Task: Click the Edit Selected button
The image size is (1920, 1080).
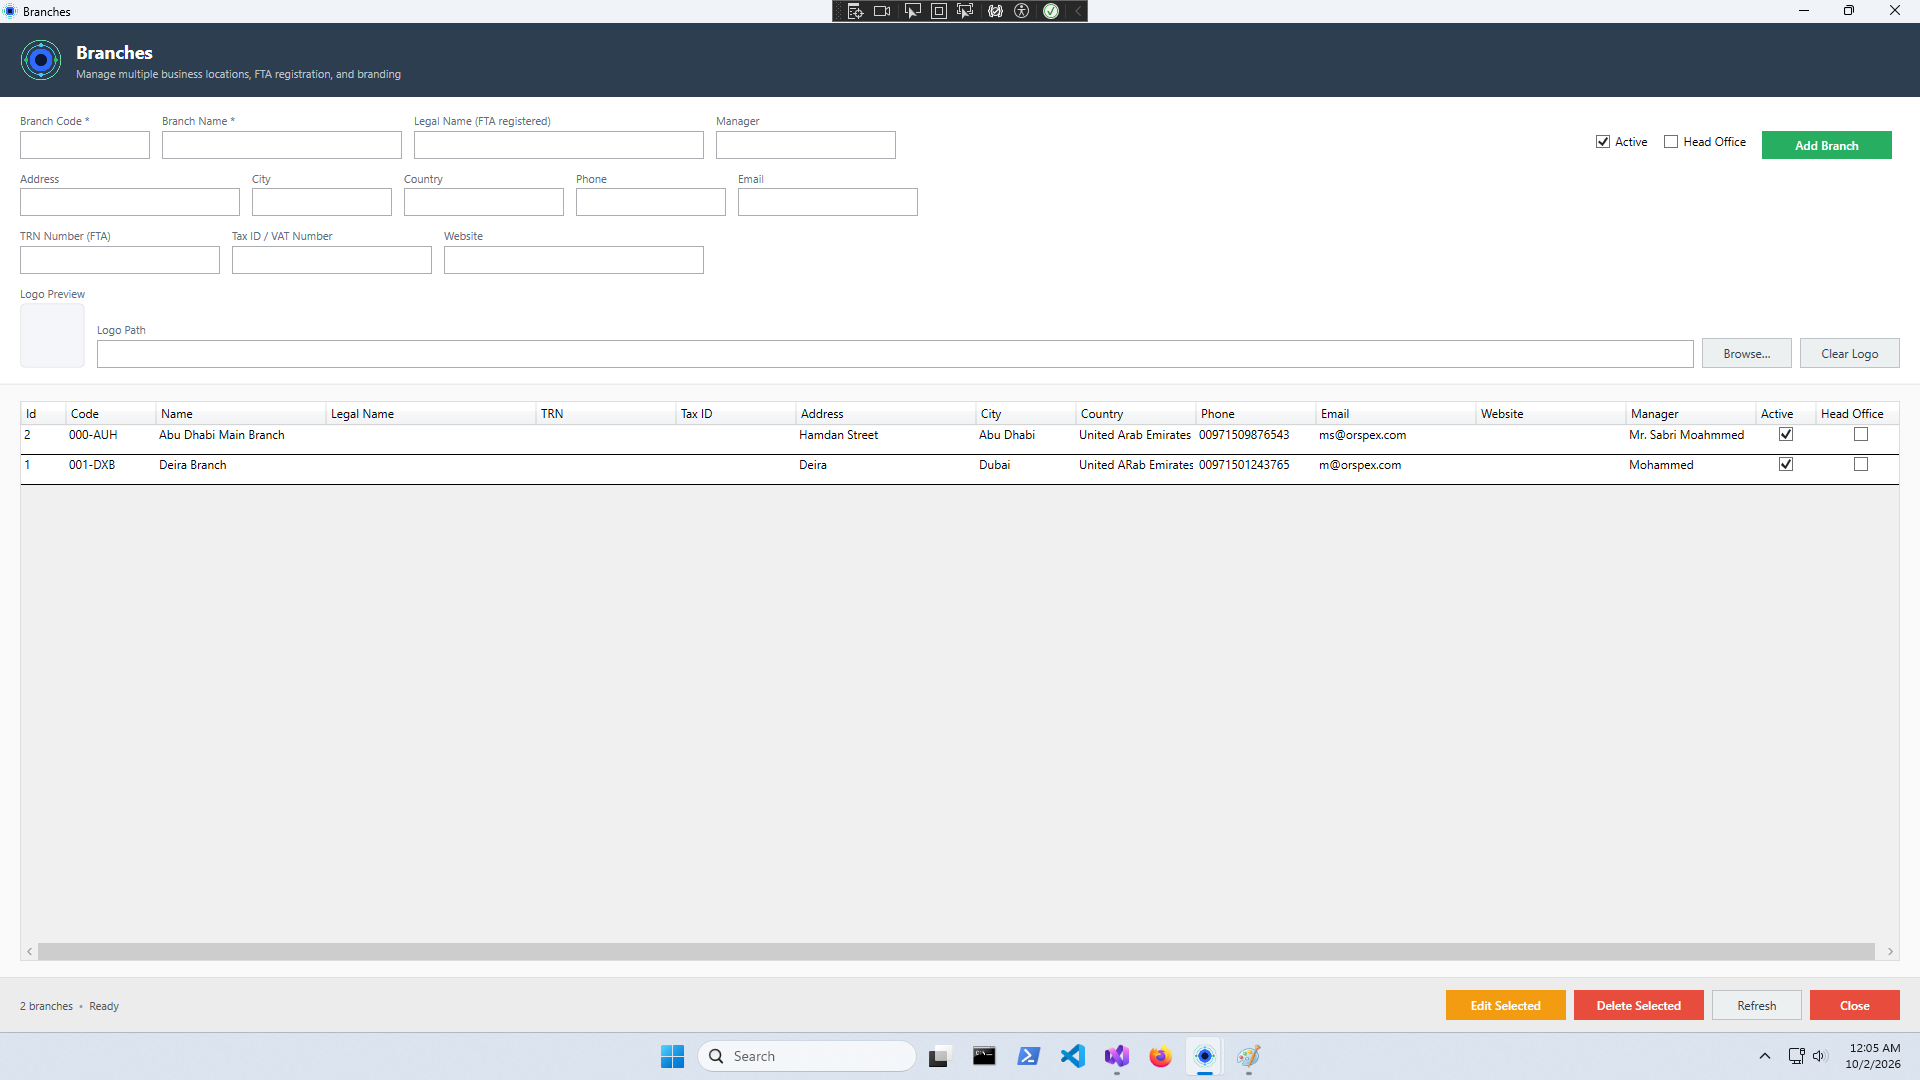Action: pos(1506,1006)
